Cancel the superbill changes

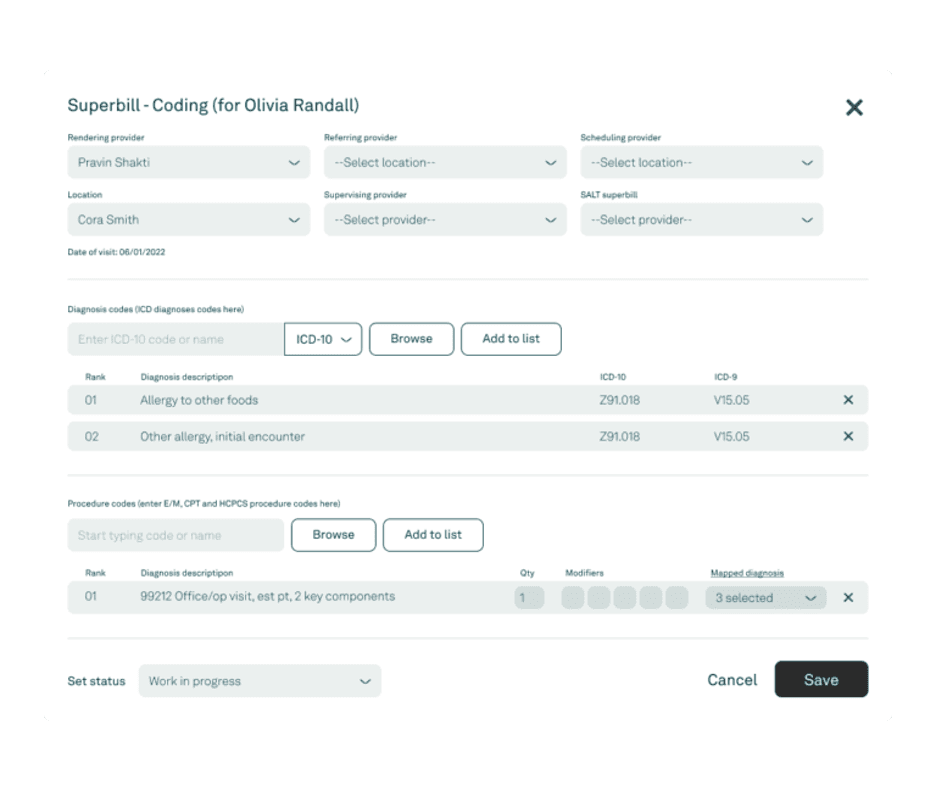[732, 679]
